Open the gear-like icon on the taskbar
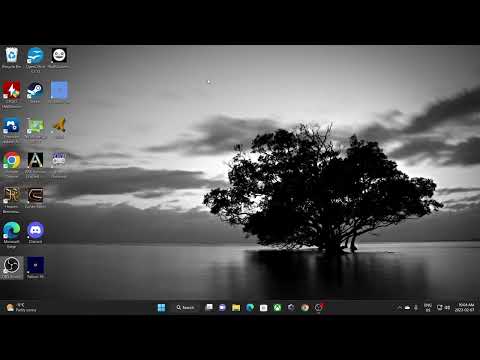Image resolution: width=480 pixels, height=360 pixels. 291,308
